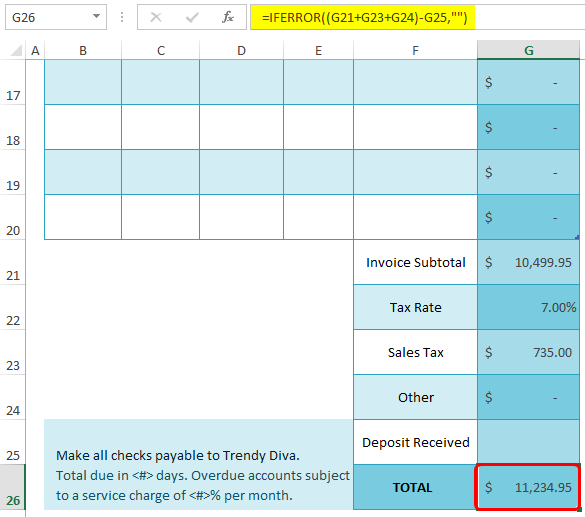Image resolution: width=585 pixels, height=517 pixels.
Task: Select row 17 header
Action: [13, 82]
